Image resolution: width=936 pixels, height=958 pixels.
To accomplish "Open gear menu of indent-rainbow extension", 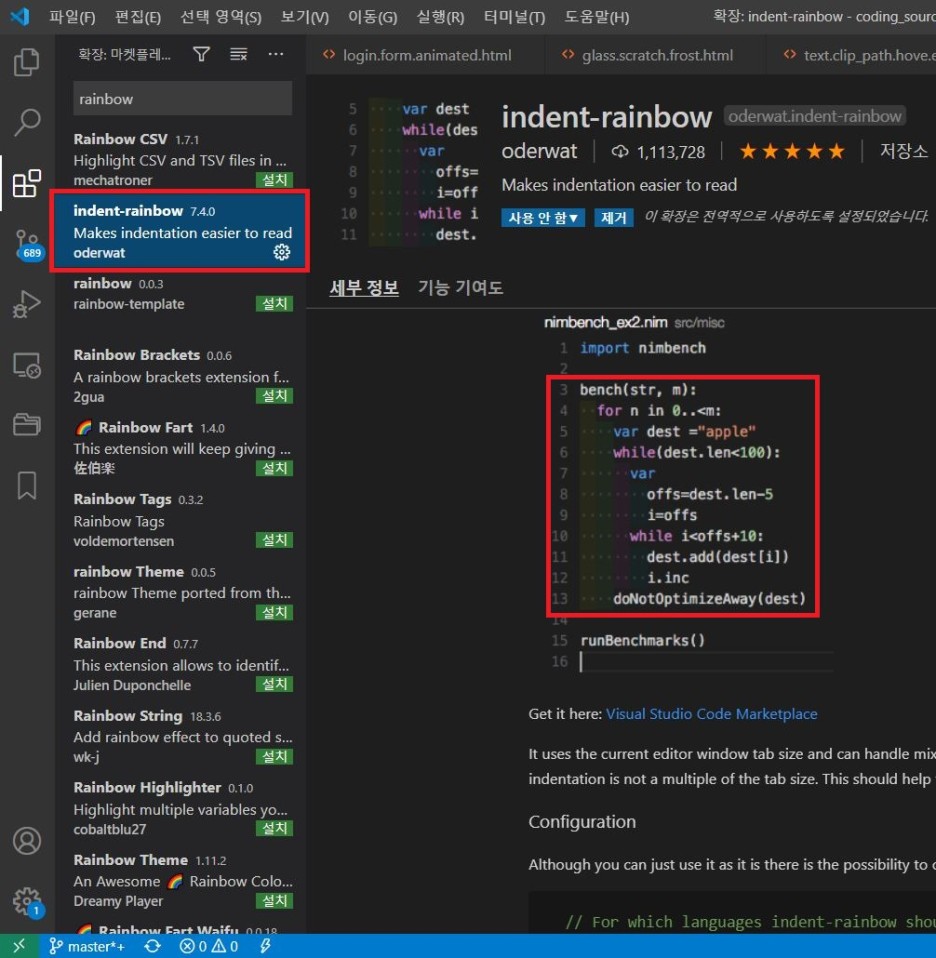I will coord(282,252).
